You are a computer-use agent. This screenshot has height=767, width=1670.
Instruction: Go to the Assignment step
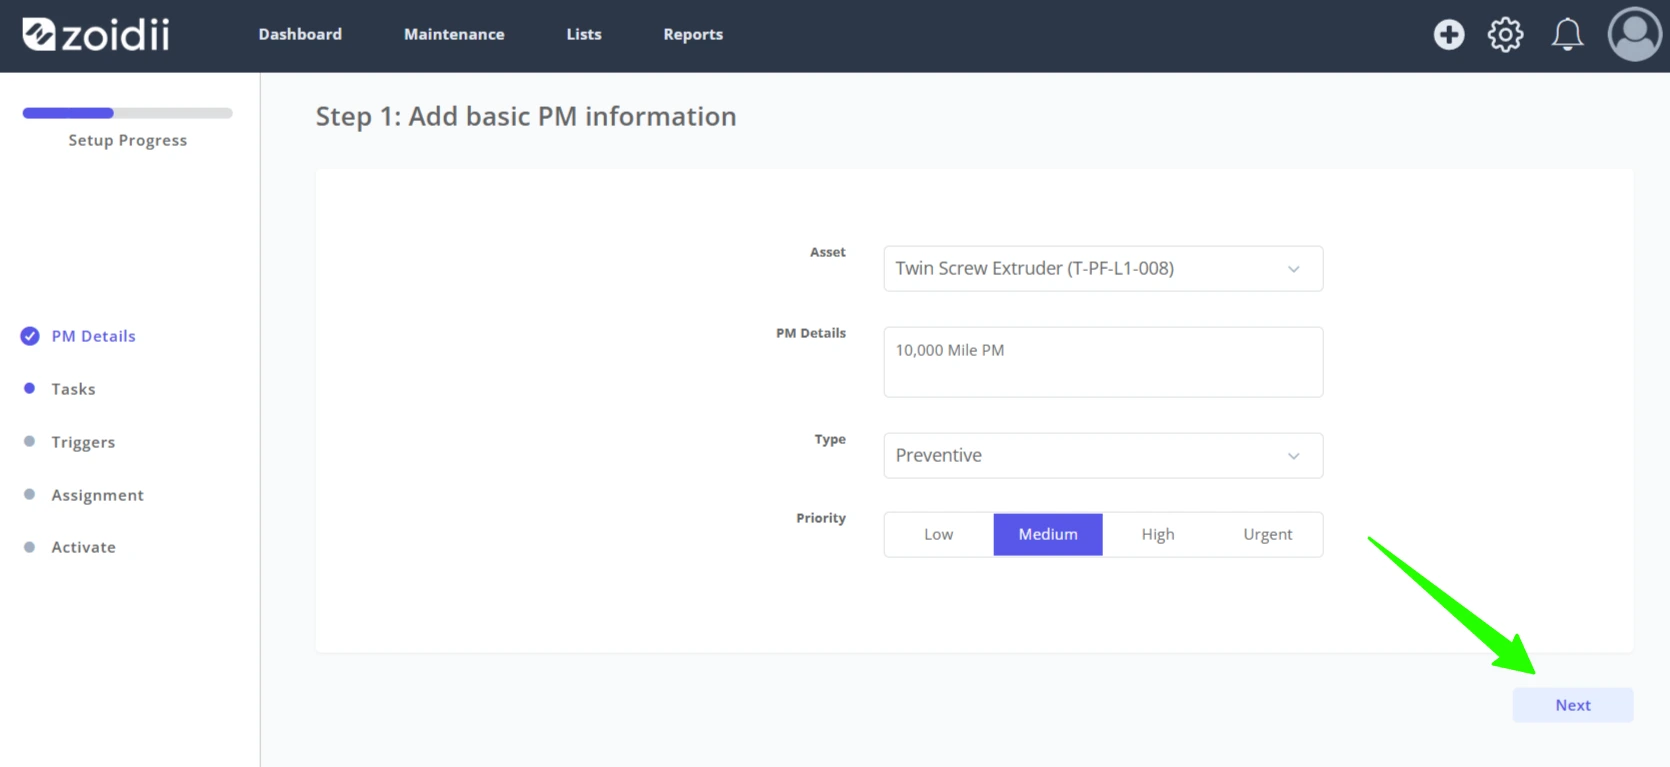pyautogui.click(x=97, y=495)
